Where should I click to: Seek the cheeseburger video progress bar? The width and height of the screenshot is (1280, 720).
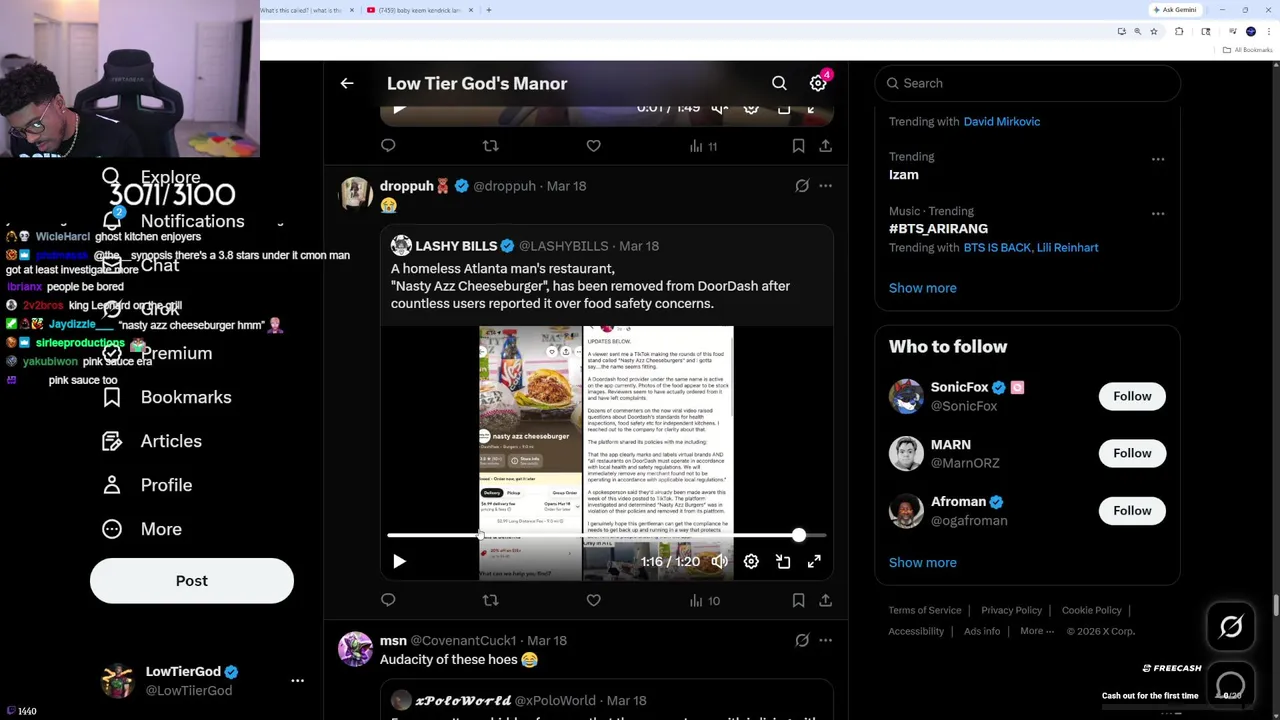pyautogui.click(x=606, y=536)
